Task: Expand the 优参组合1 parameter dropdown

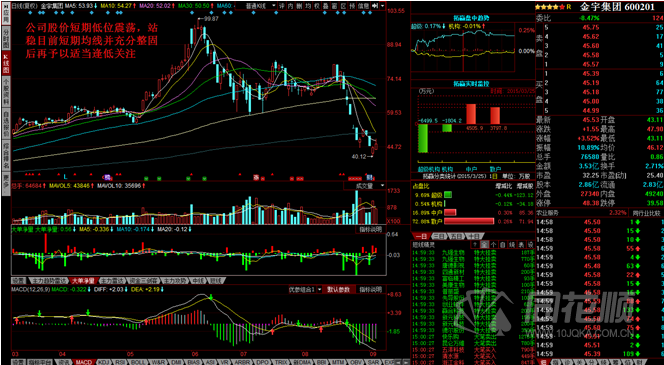Action: point(305,290)
